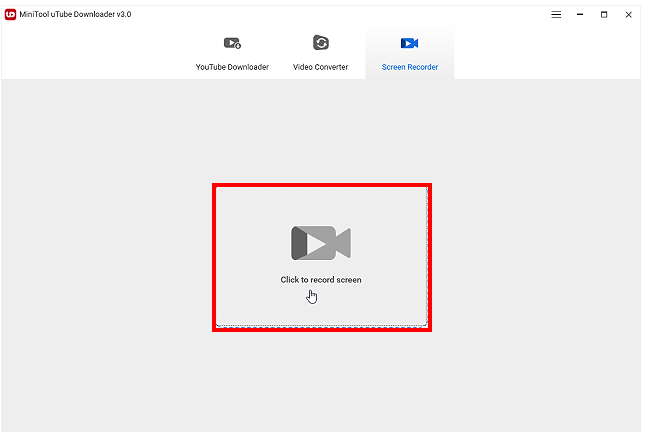Click the 'Click to record screen' text
Image resolution: width=655 pixels, height=433 pixels.
(x=321, y=280)
